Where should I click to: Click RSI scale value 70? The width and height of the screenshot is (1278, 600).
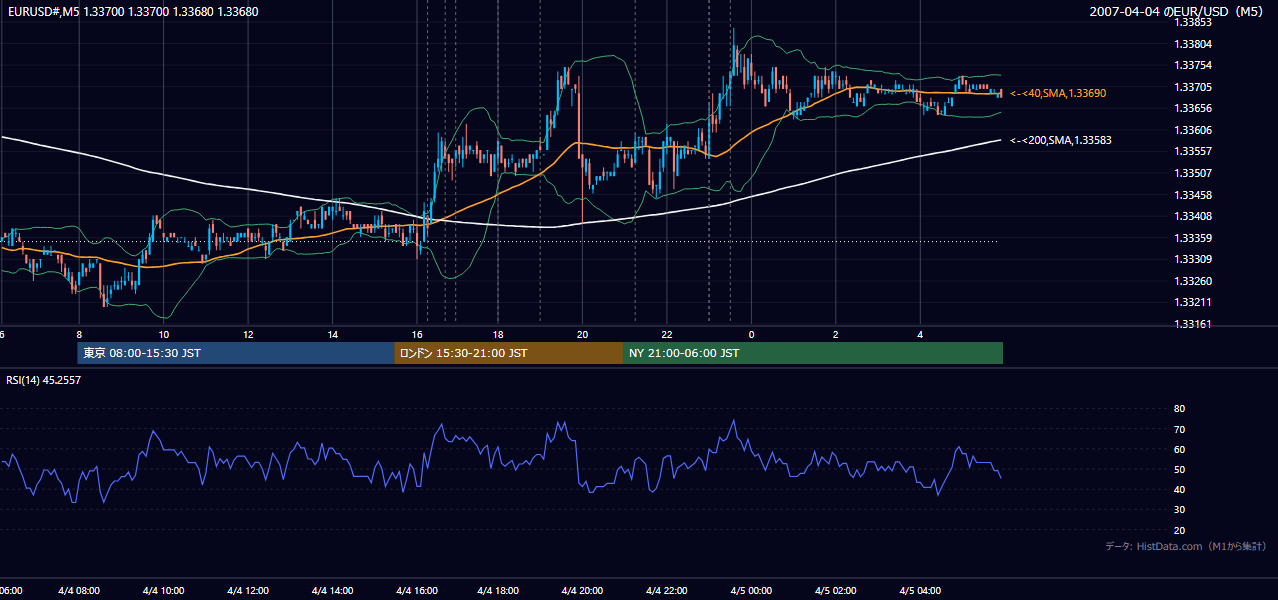(1179, 429)
